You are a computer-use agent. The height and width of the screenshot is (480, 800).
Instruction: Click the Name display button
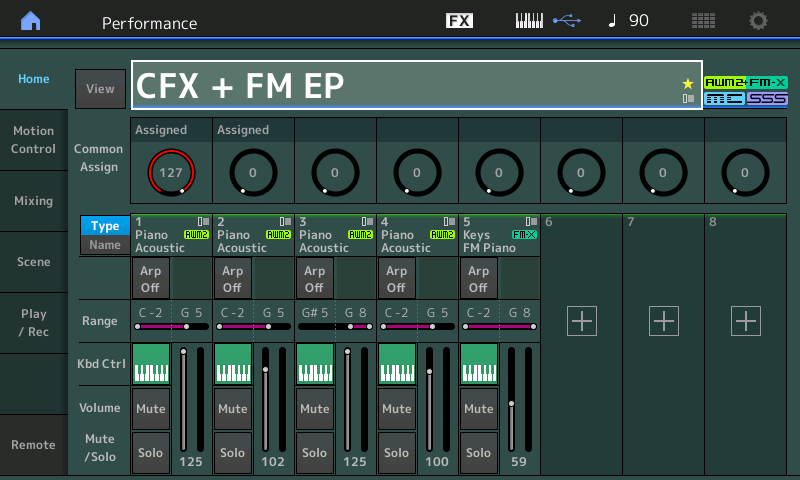point(105,245)
